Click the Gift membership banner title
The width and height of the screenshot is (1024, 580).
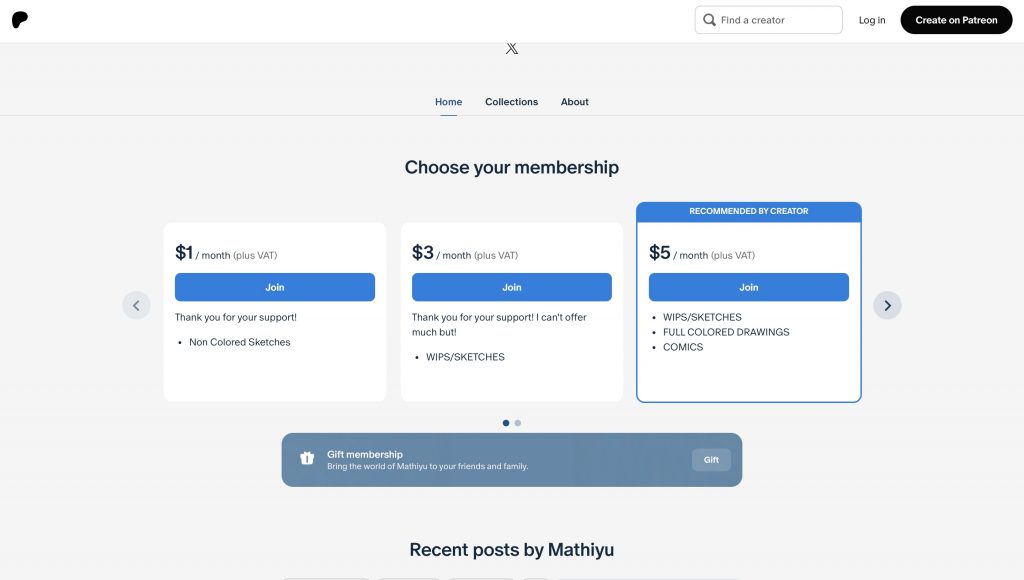pos(365,455)
